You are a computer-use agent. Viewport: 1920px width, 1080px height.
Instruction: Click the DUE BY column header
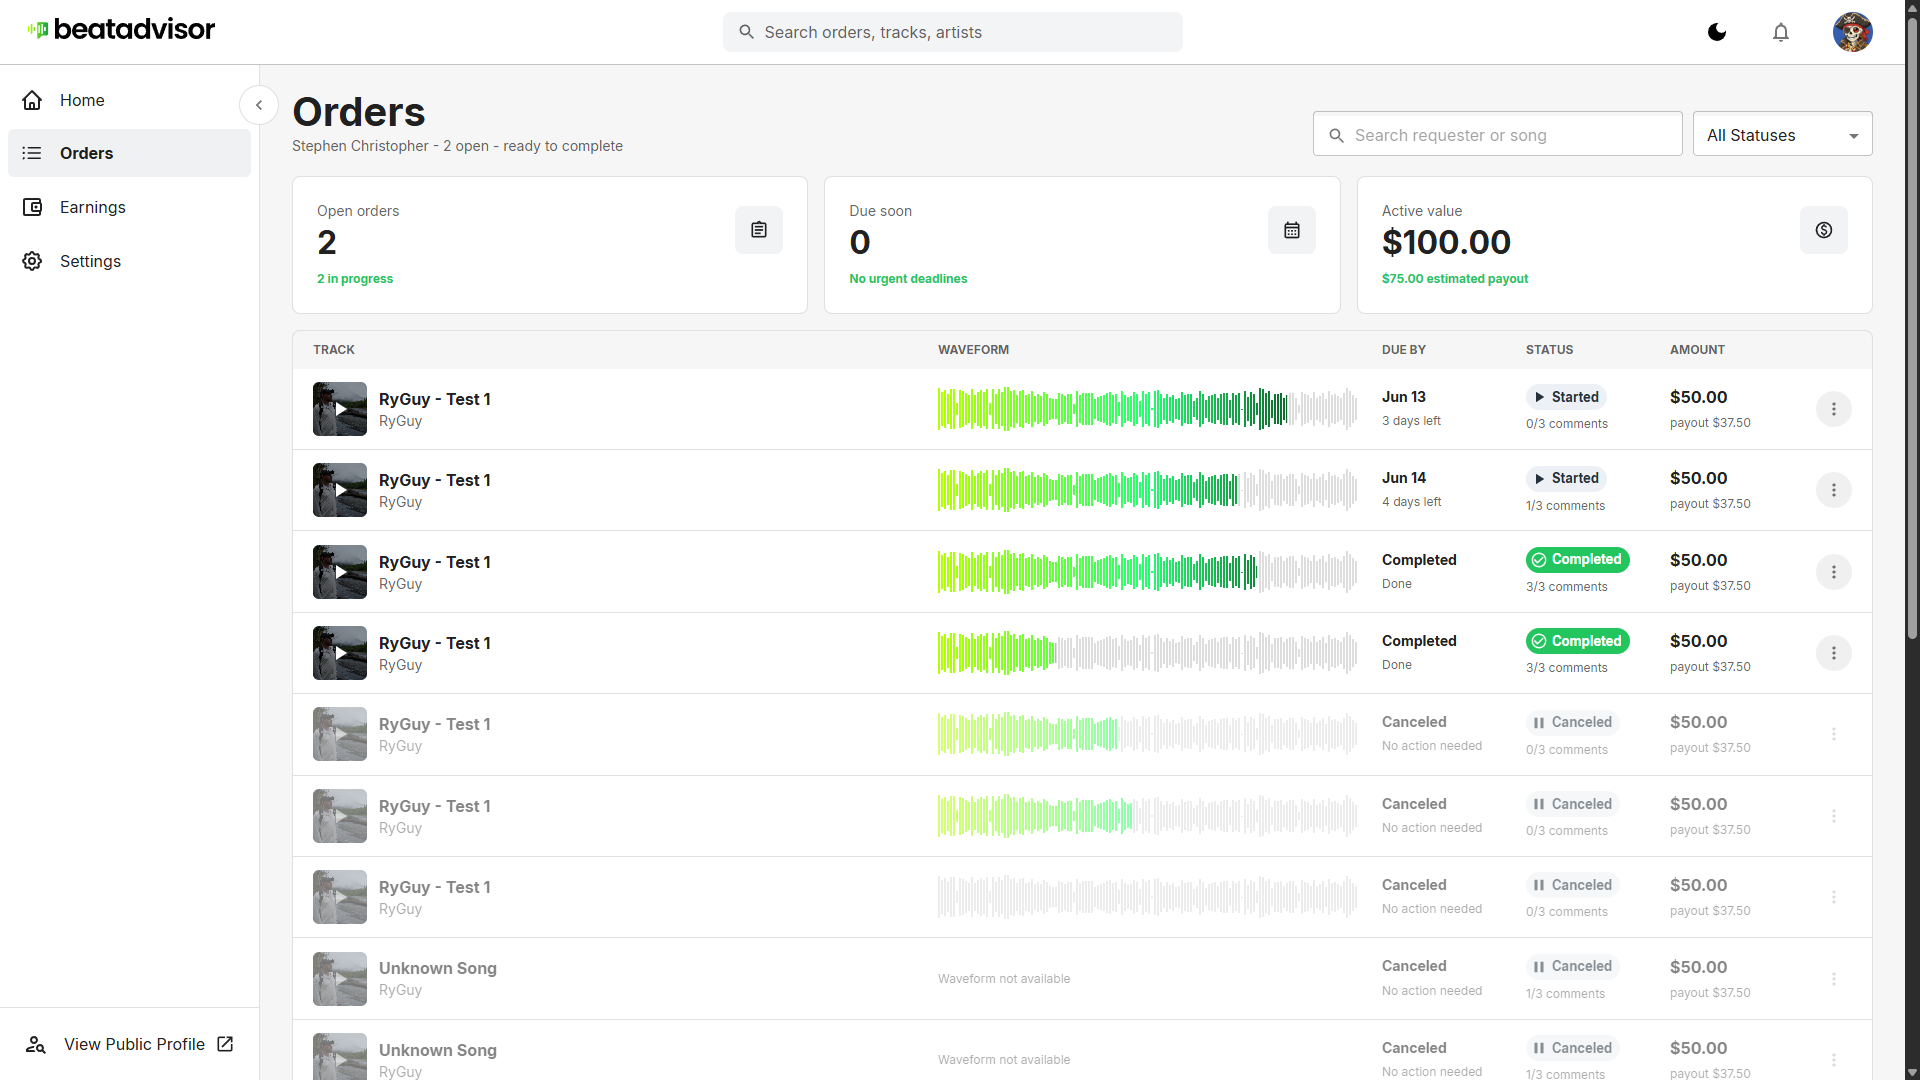click(1404, 350)
